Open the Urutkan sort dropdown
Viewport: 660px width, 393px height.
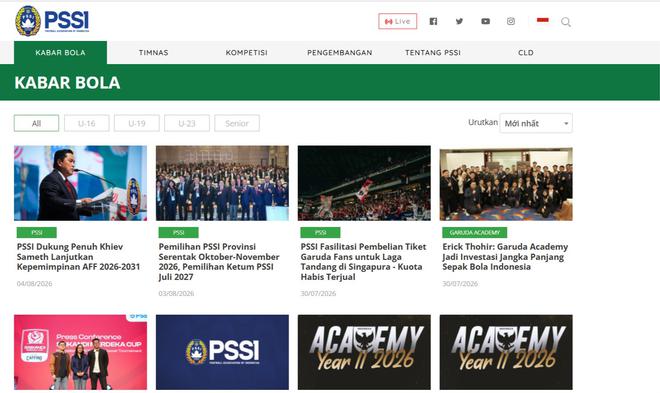[536, 123]
